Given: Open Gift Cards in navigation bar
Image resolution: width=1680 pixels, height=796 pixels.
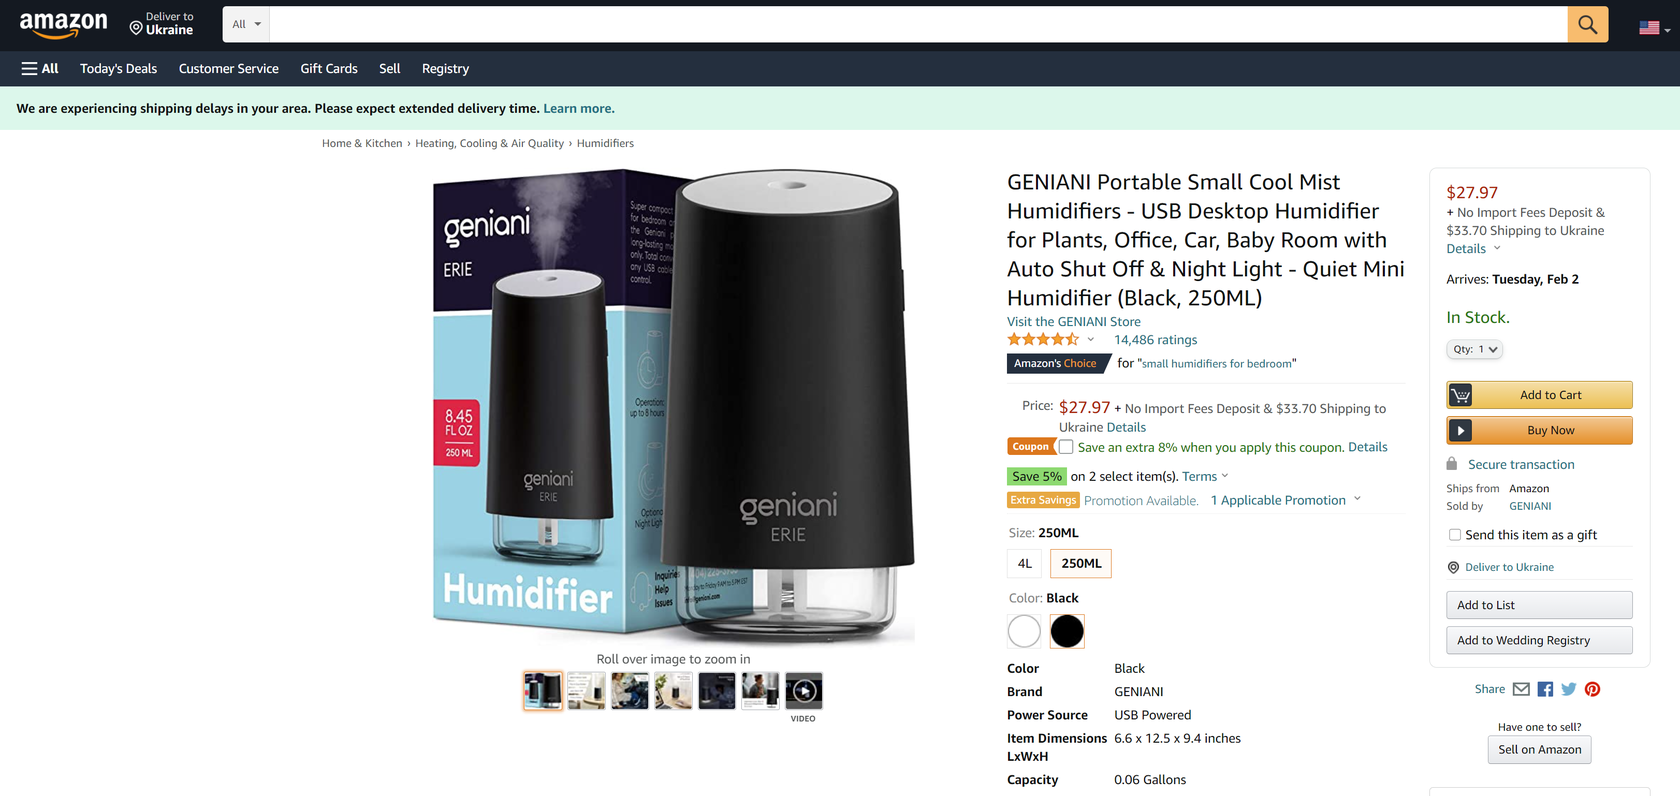Looking at the screenshot, I should coord(329,69).
